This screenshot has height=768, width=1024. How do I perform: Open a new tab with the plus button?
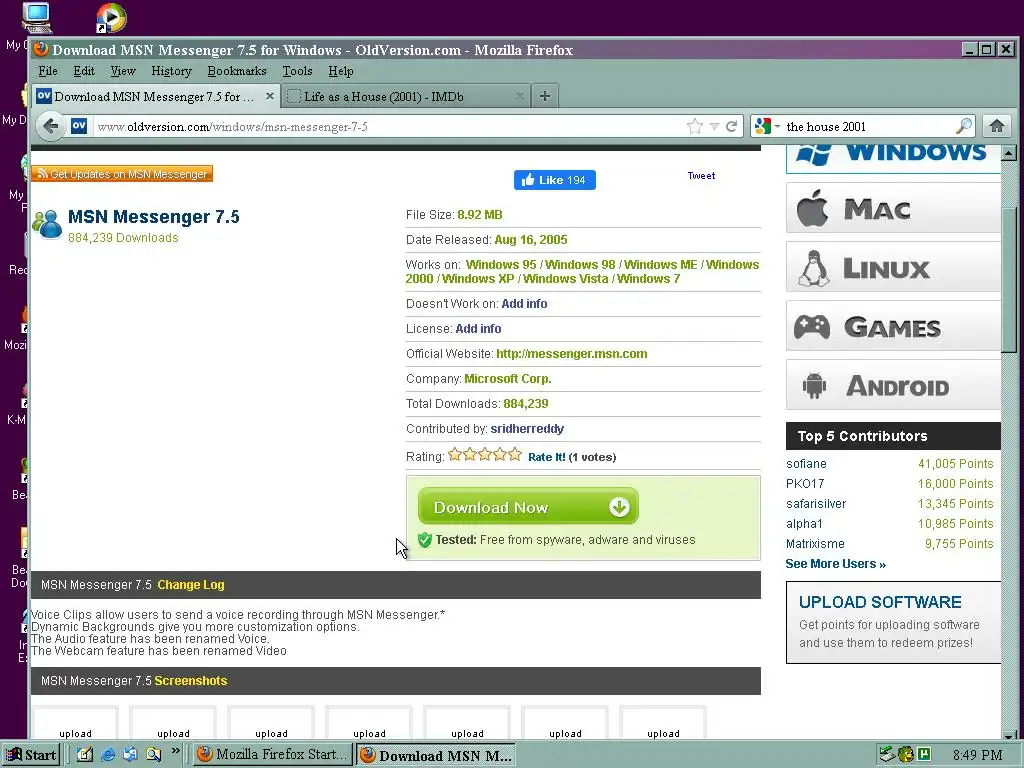coord(545,97)
